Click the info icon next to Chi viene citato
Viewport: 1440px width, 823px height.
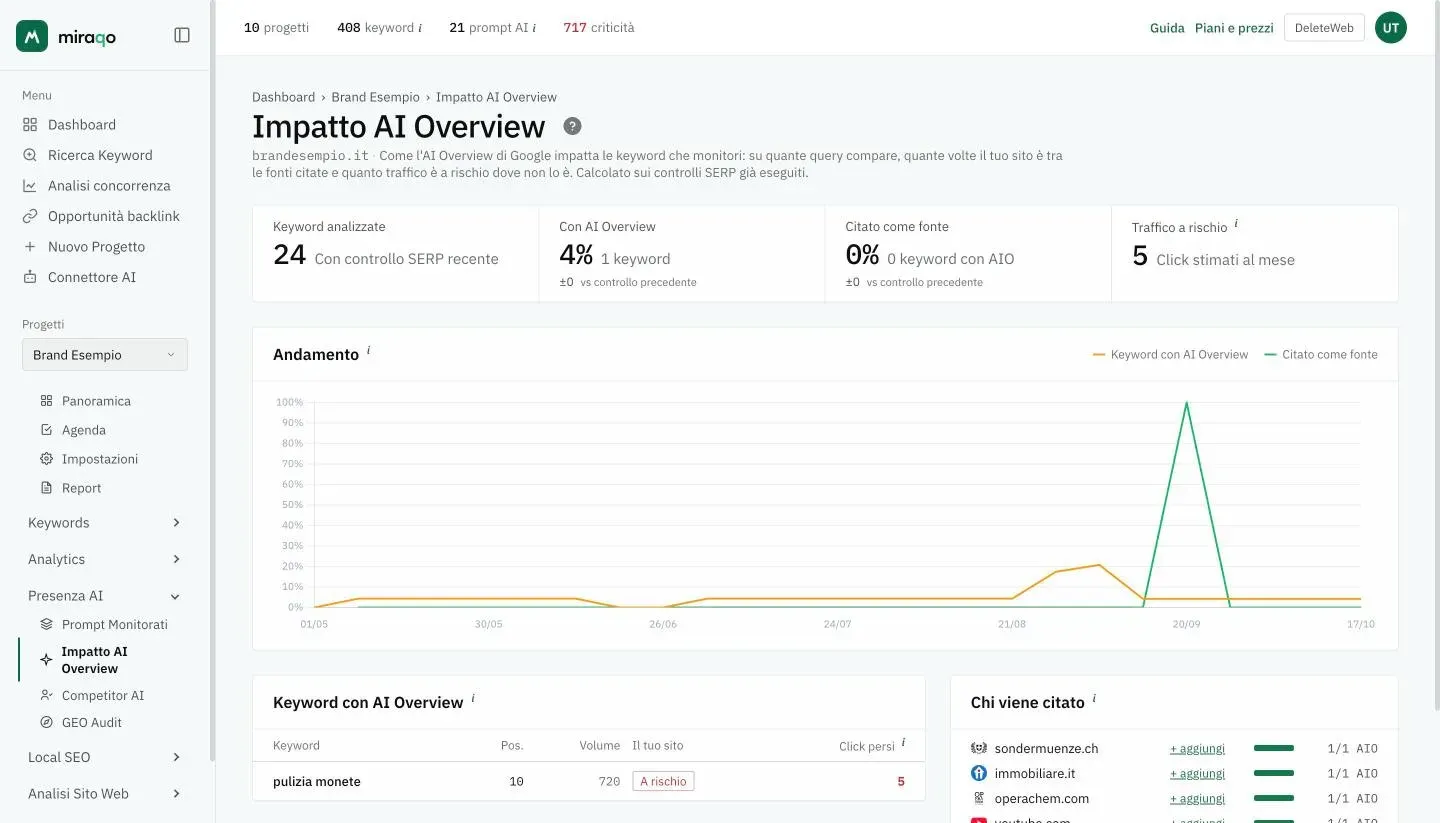pyautogui.click(x=1094, y=699)
